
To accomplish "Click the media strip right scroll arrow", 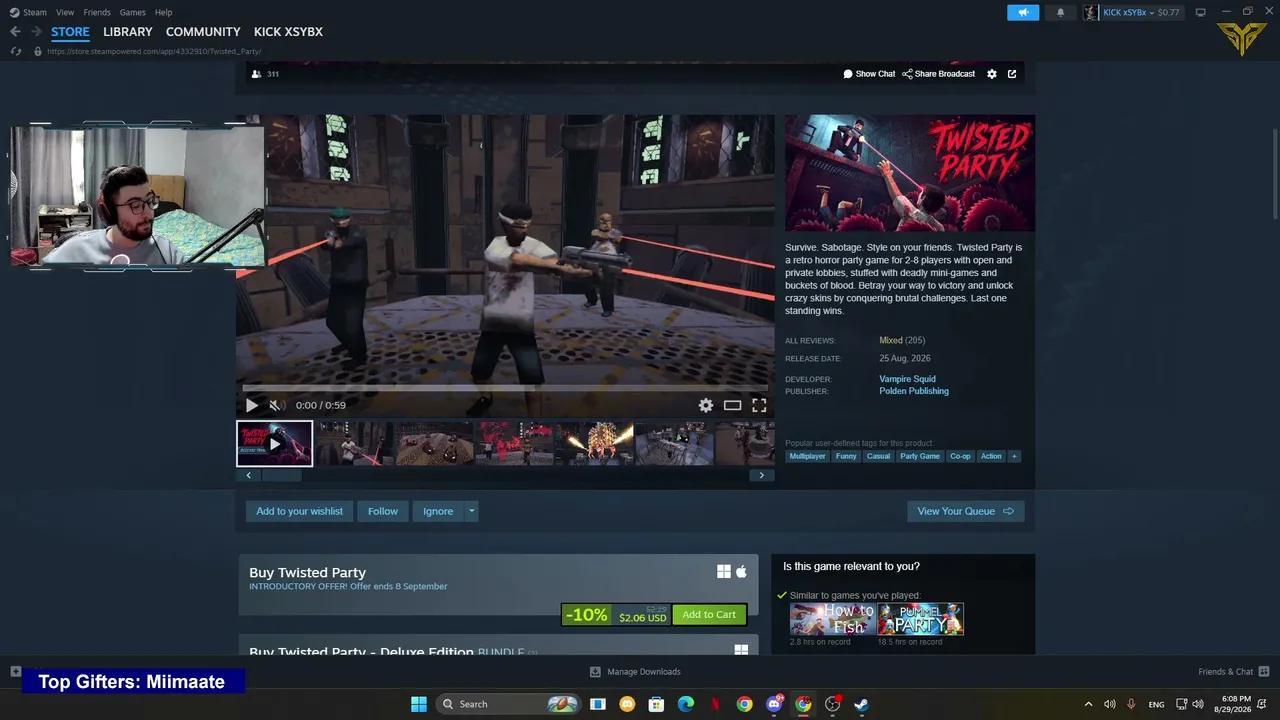I will tap(761, 475).
